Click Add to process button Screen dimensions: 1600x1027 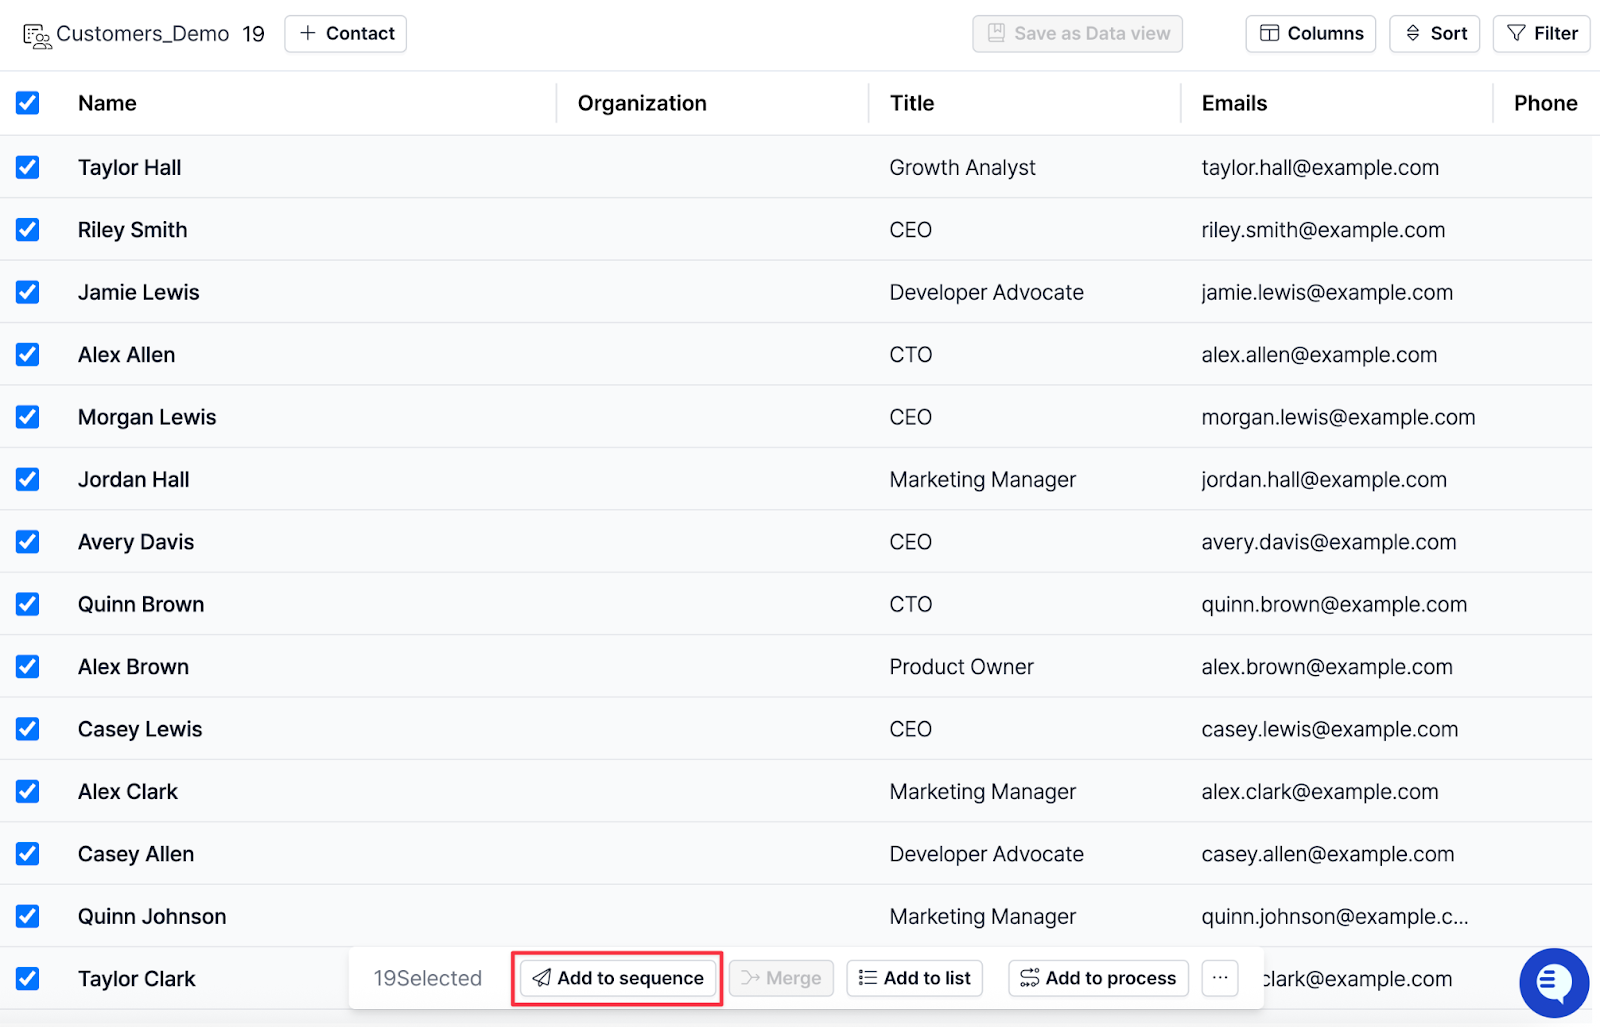pyautogui.click(x=1098, y=978)
